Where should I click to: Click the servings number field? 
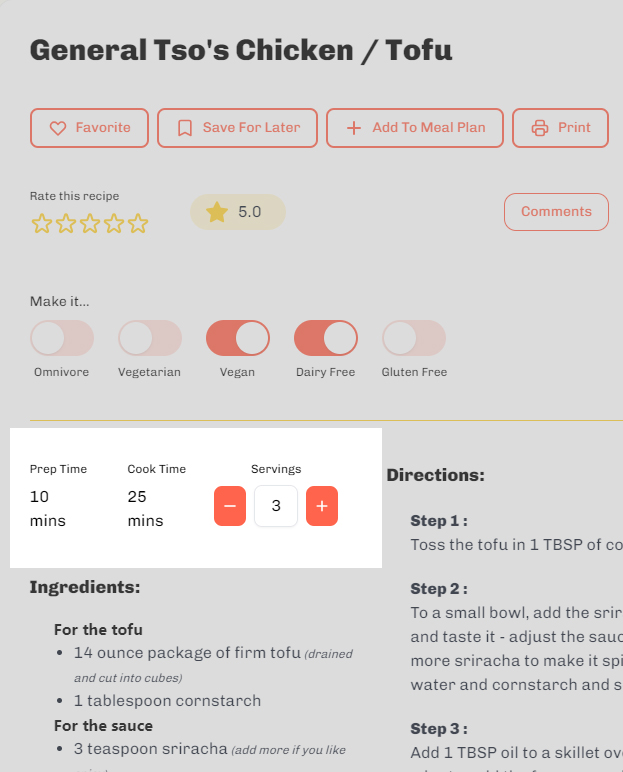pyautogui.click(x=276, y=506)
